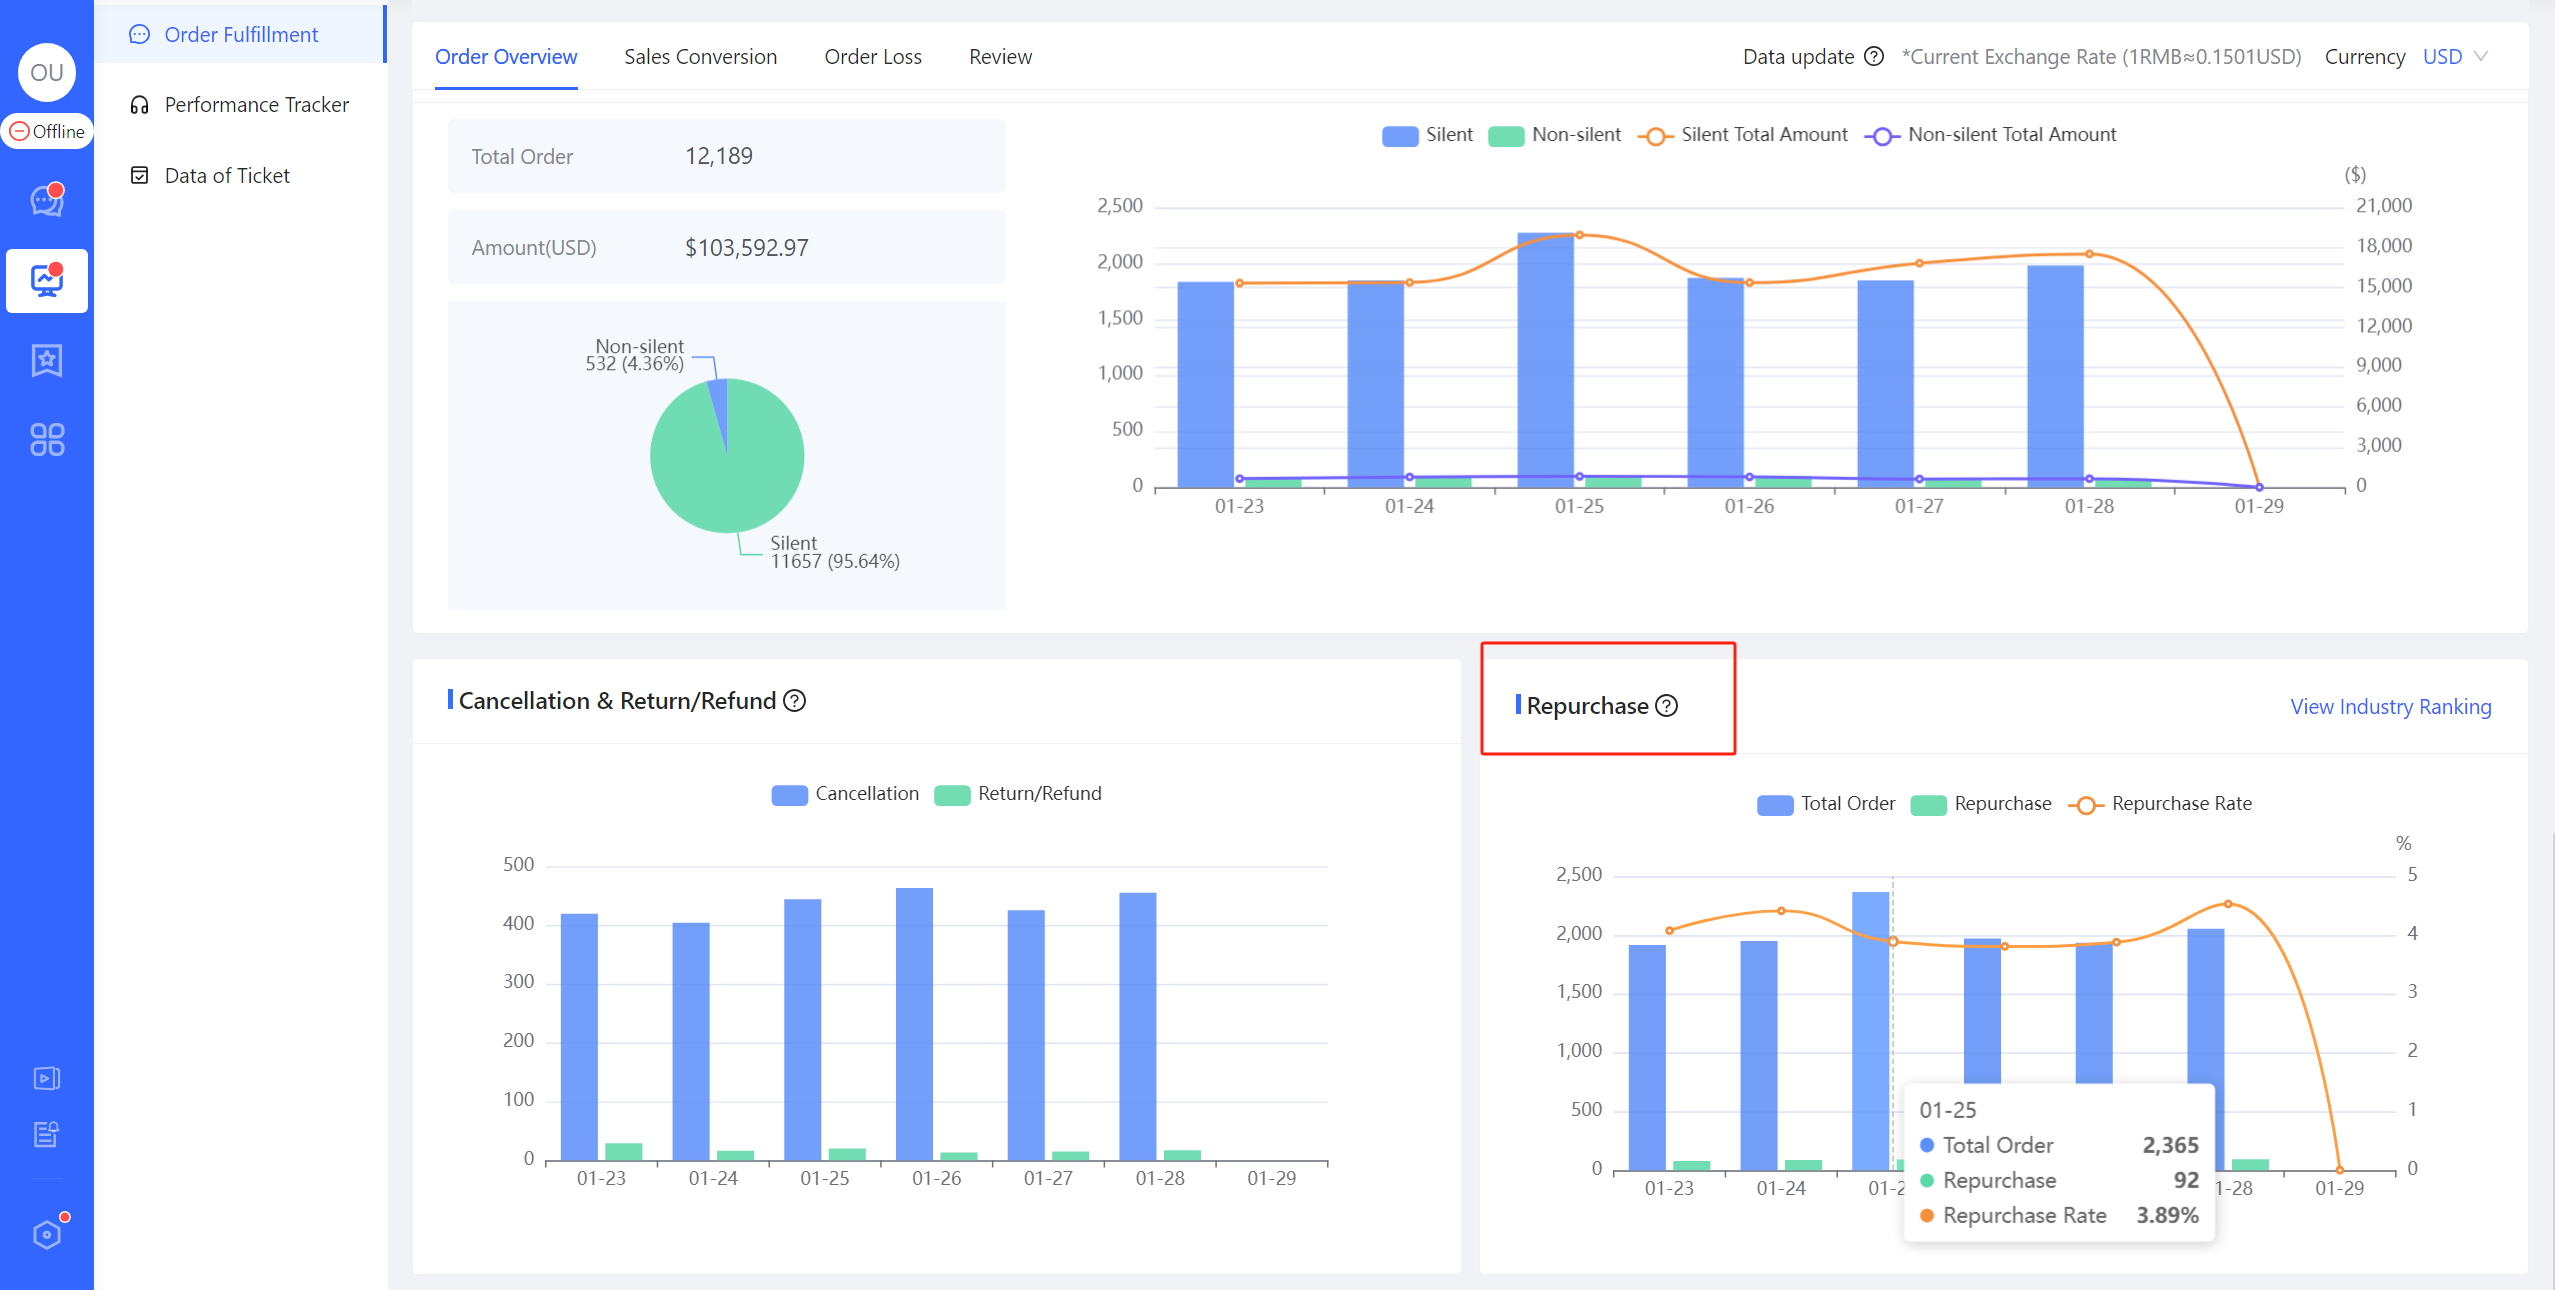The width and height of the screenshot is (2555, 1290).
Task: Open the notes list sidebar icon
Action: (47, 1134)
